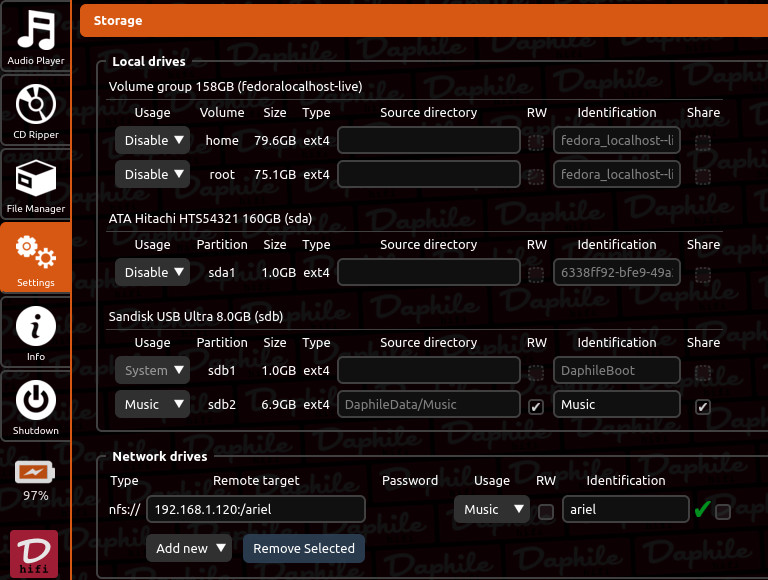Expand the Add new dropdown
This screenshot has width=768, height=580.
click(189, 548)
